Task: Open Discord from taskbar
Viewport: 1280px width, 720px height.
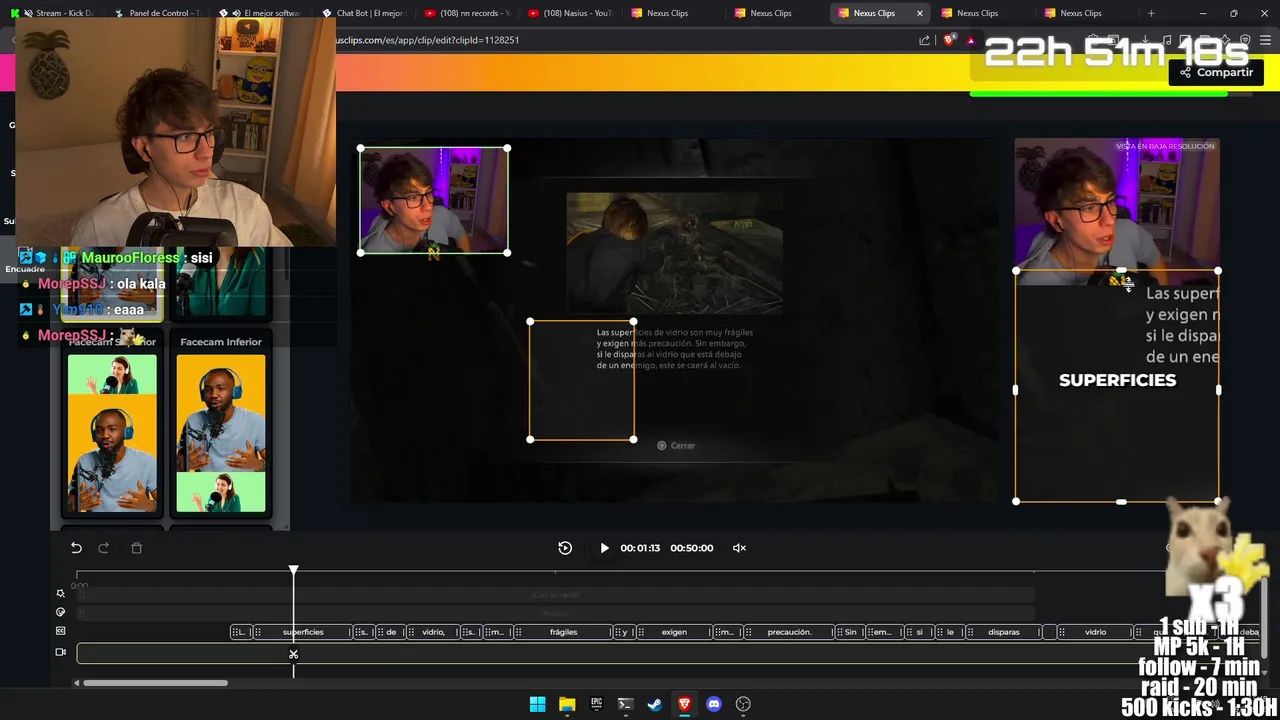Action: [713, 704]
